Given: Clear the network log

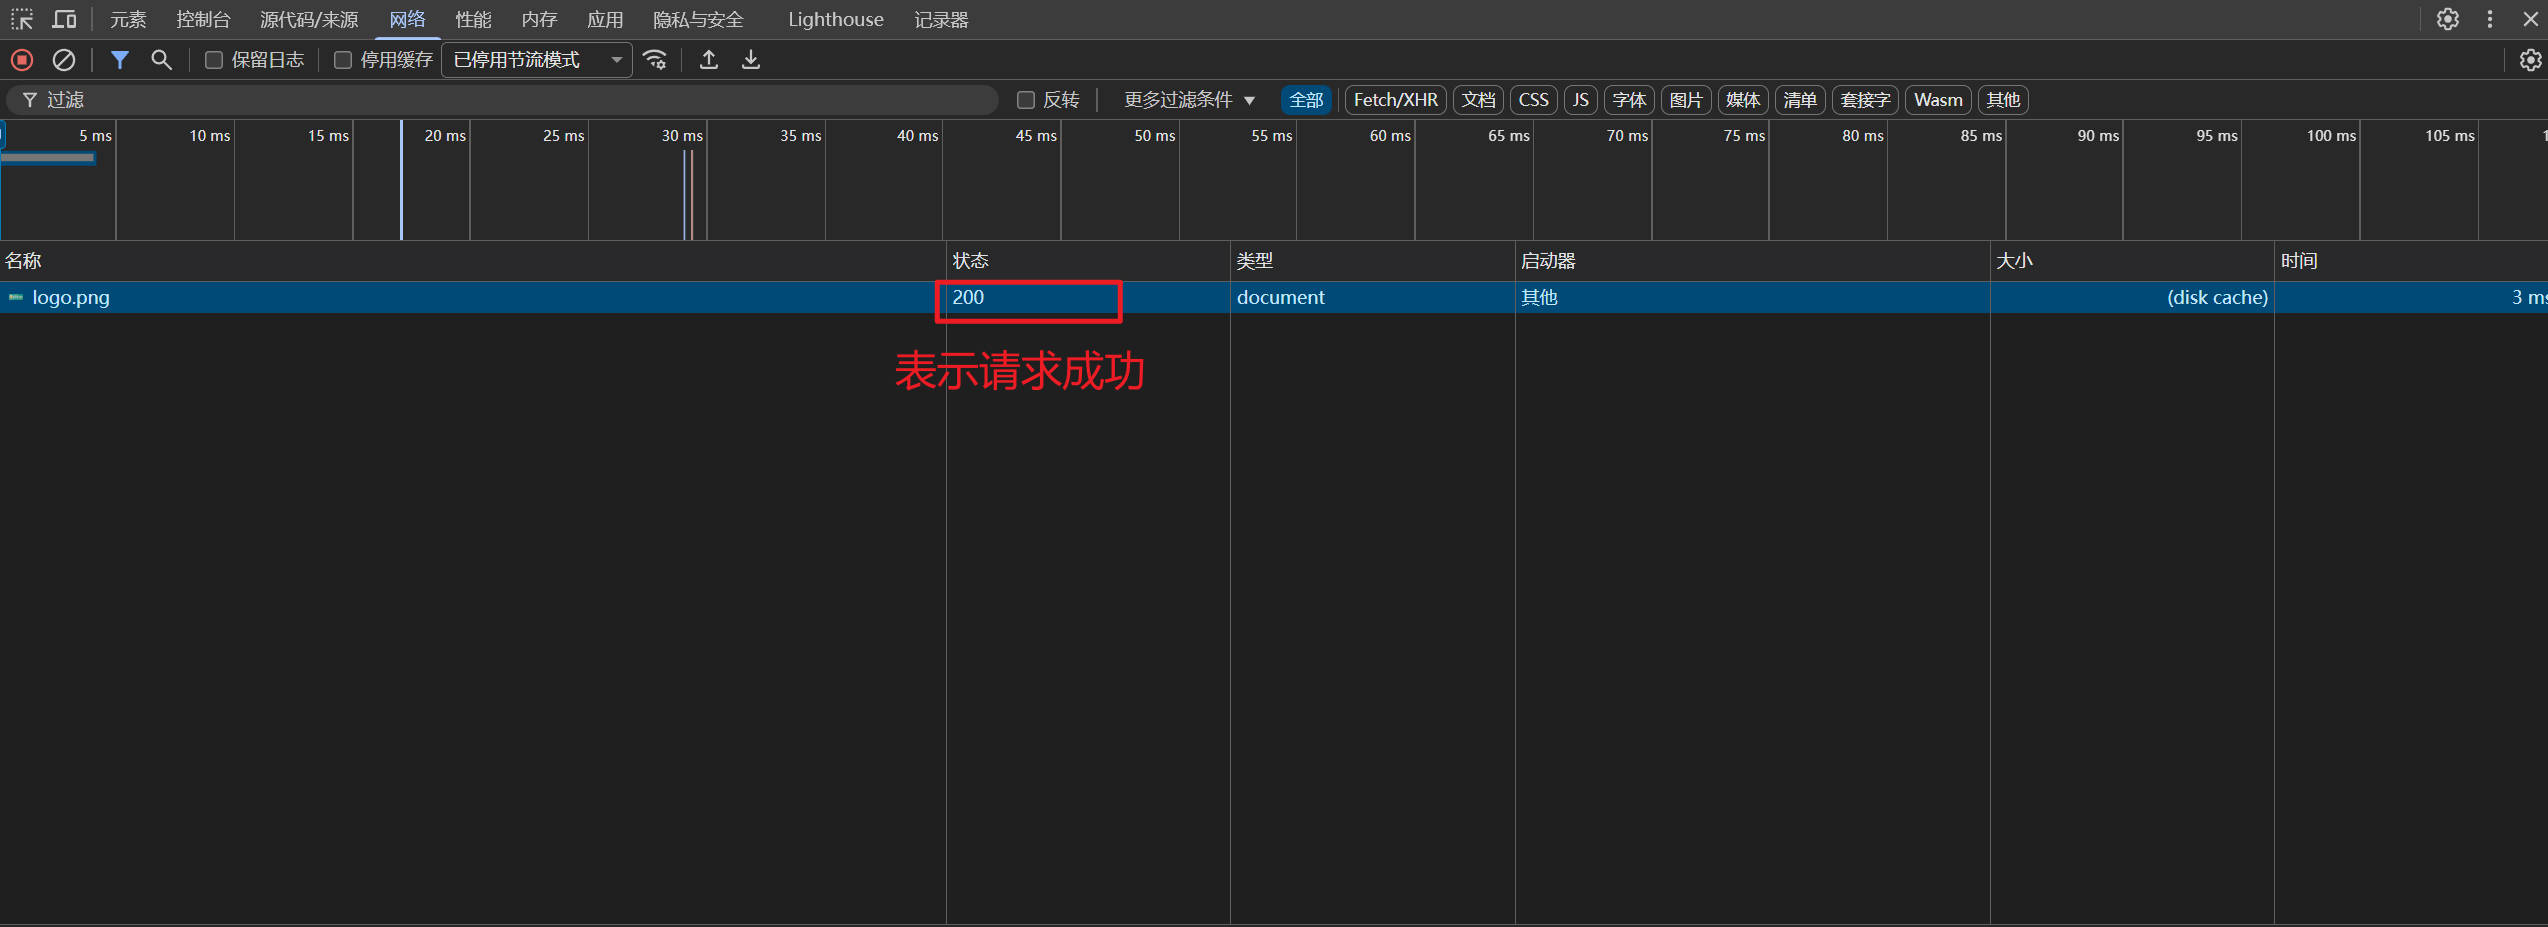Looking at the screenshot, I should (64, 60).
